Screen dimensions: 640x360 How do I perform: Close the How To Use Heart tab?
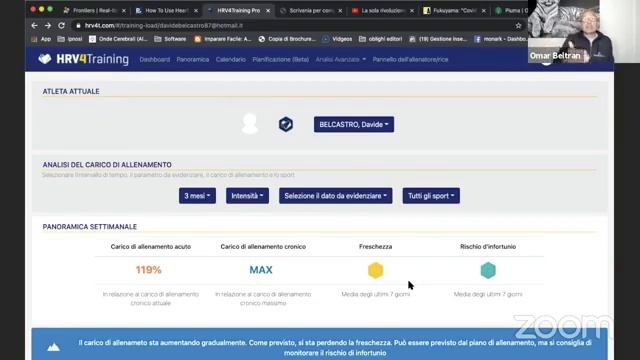tap(196, 11)
